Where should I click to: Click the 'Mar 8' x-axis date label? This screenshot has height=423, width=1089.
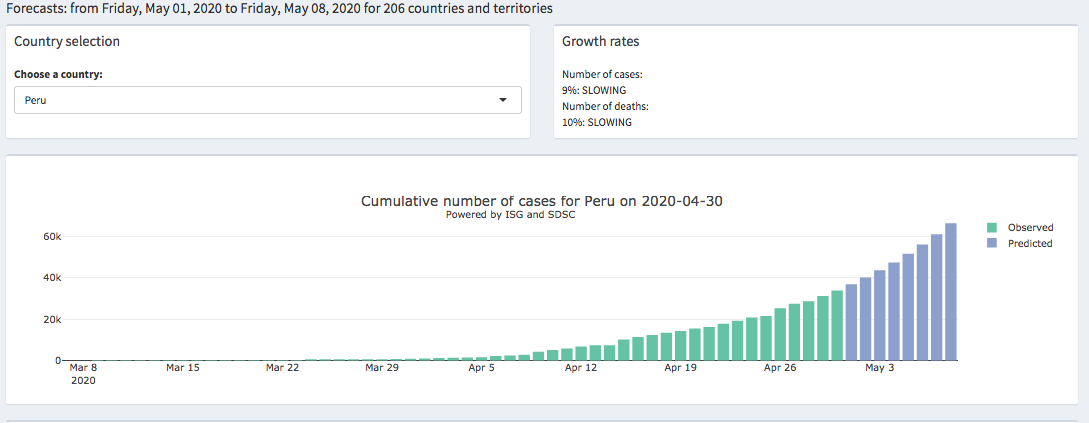click(83, 368)
